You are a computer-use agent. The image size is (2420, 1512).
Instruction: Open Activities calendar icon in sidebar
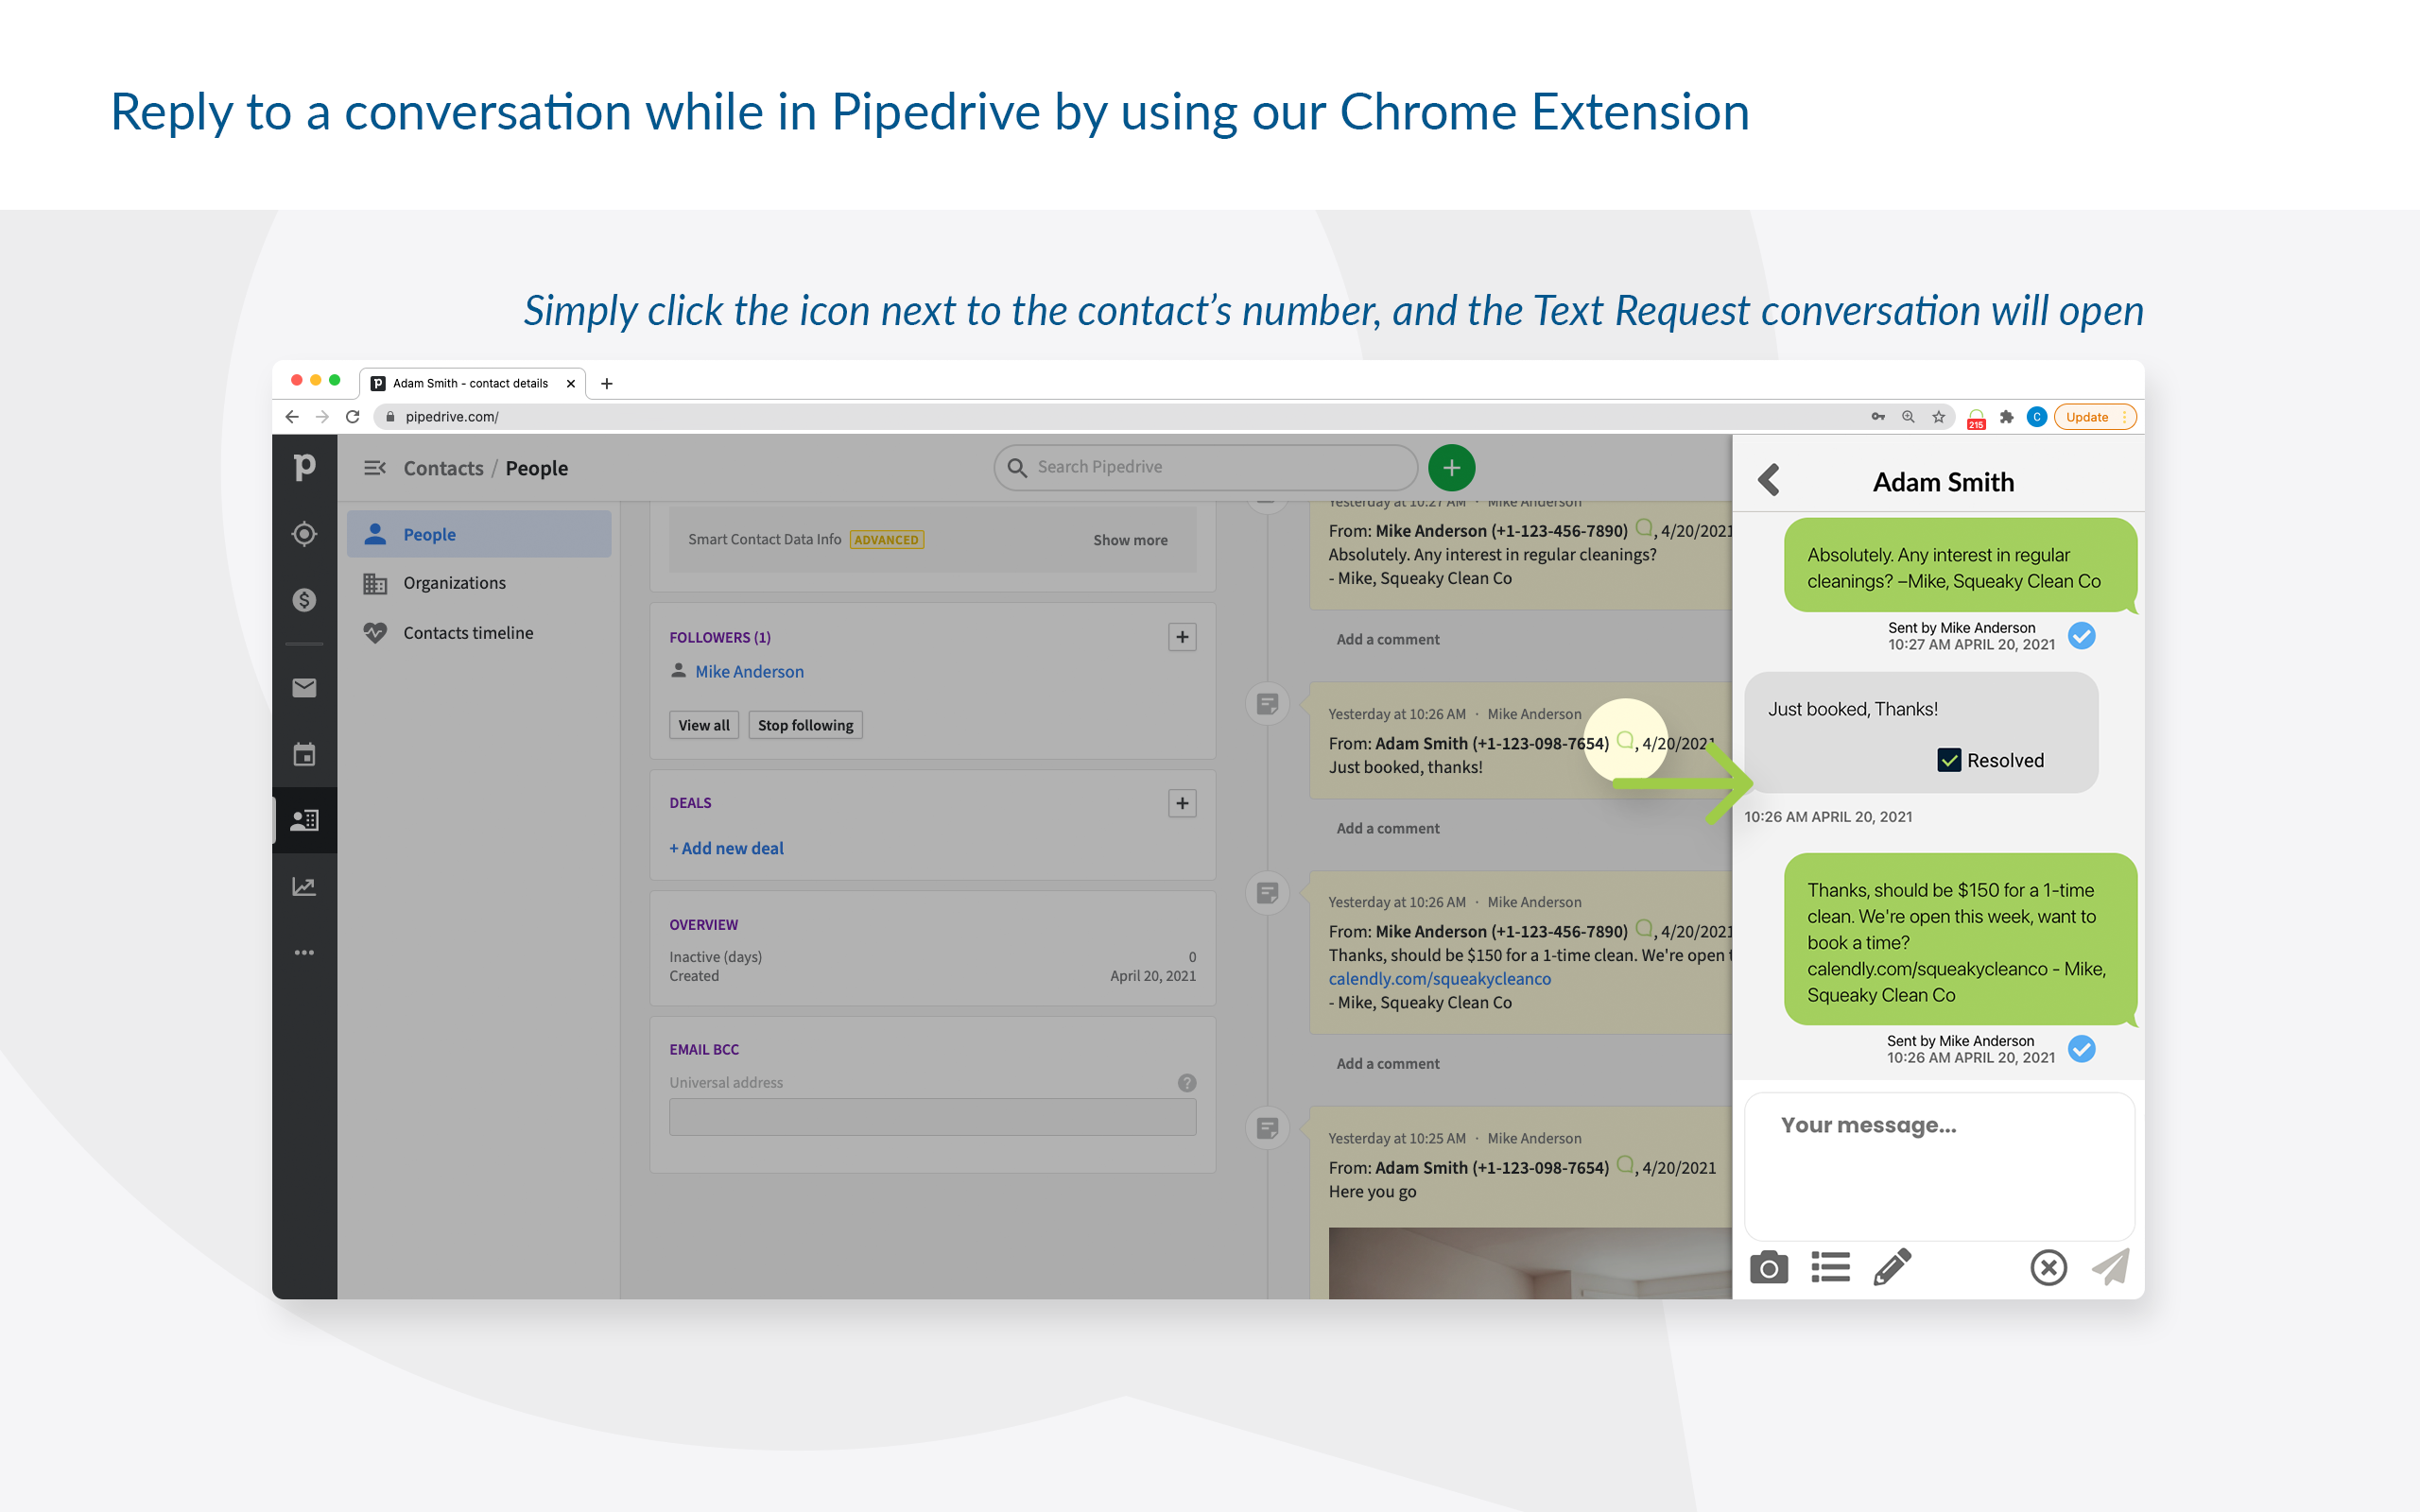(304, 754)
